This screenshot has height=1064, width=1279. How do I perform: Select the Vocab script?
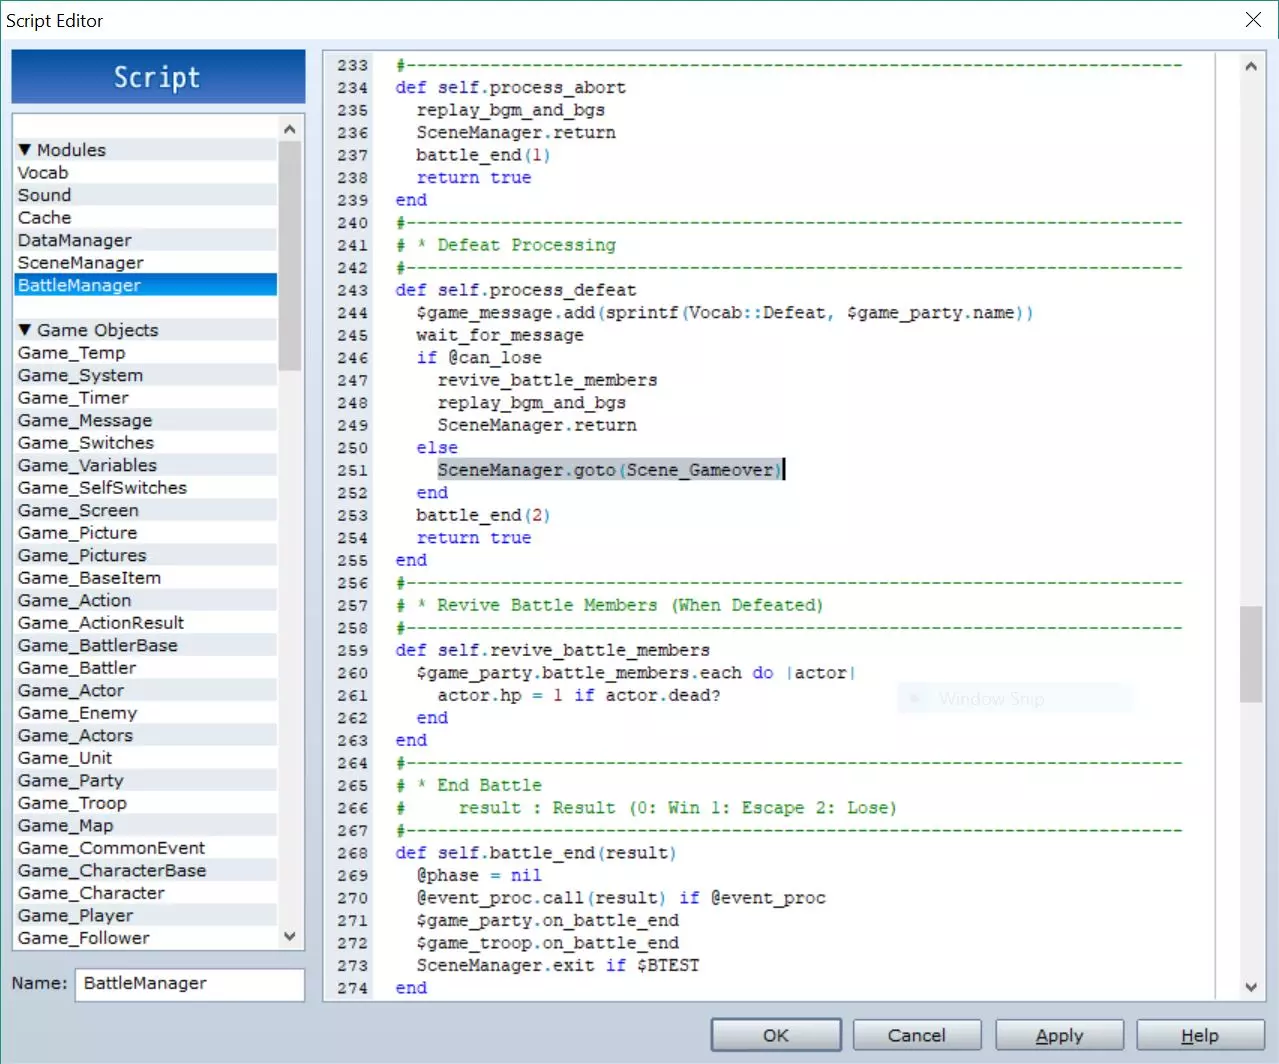[x=43, y=173]
